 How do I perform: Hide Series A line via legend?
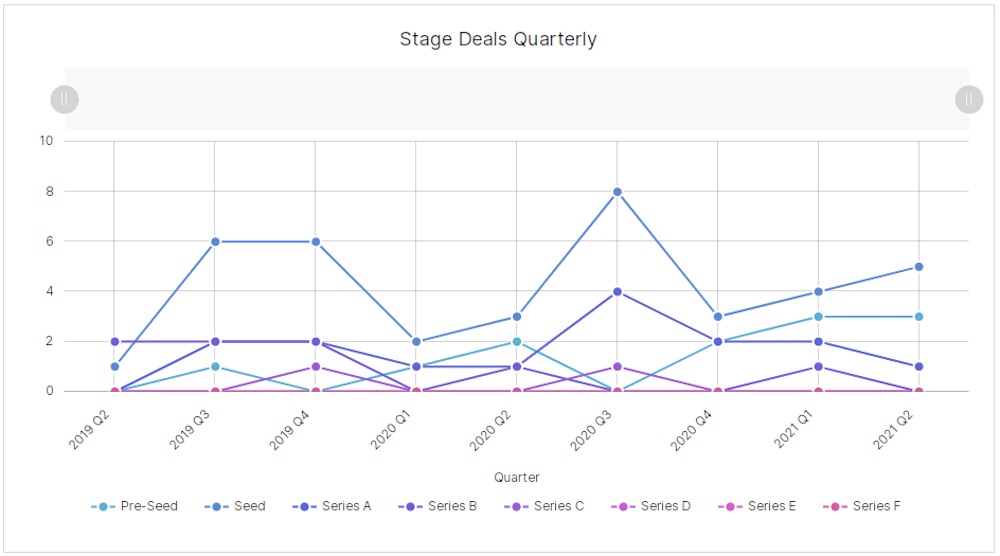333,506
